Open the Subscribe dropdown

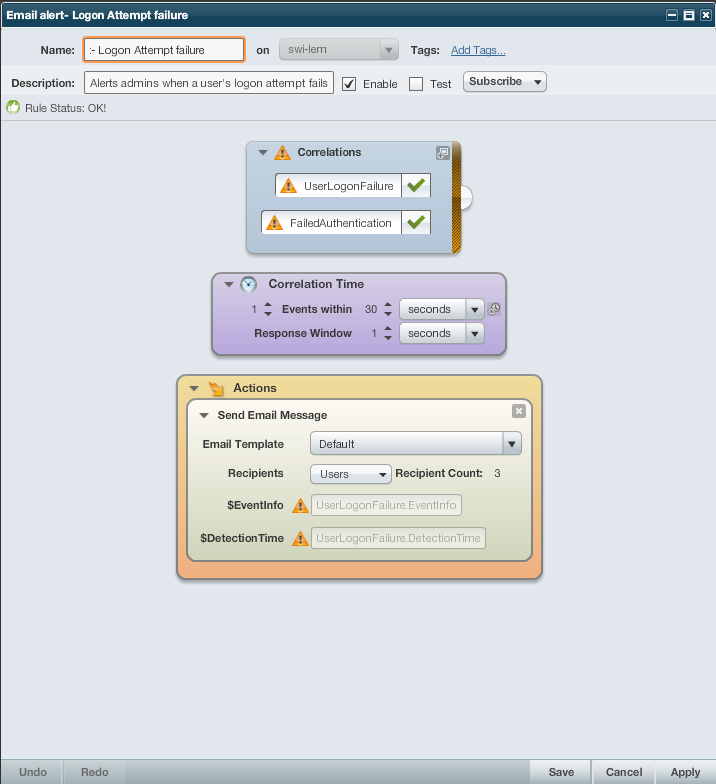coord(504,82)
